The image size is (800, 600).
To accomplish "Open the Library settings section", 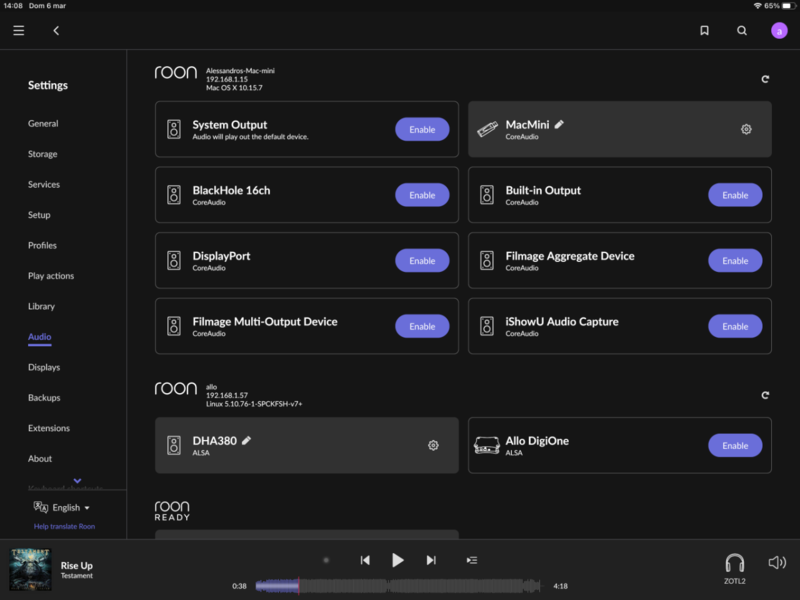I will tap(41, 306).
